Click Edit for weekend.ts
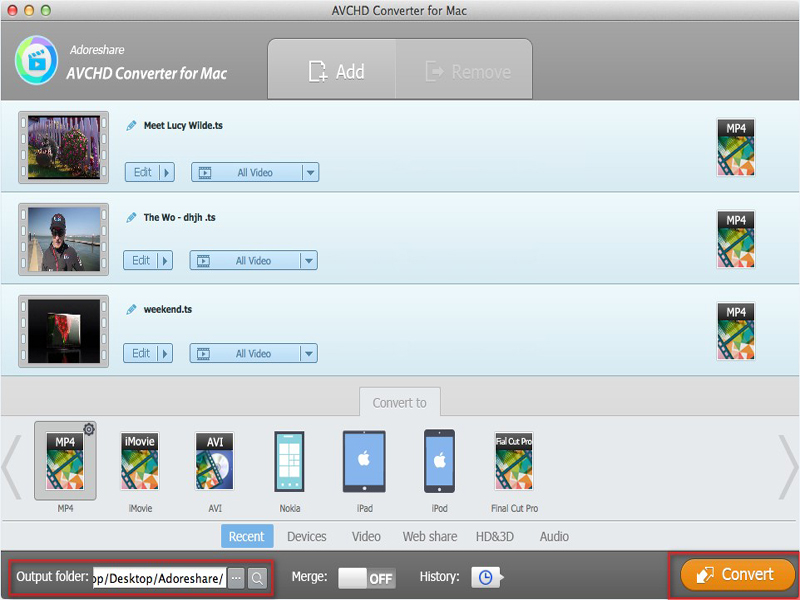This screenshot has height=600, width=800. 141,353
